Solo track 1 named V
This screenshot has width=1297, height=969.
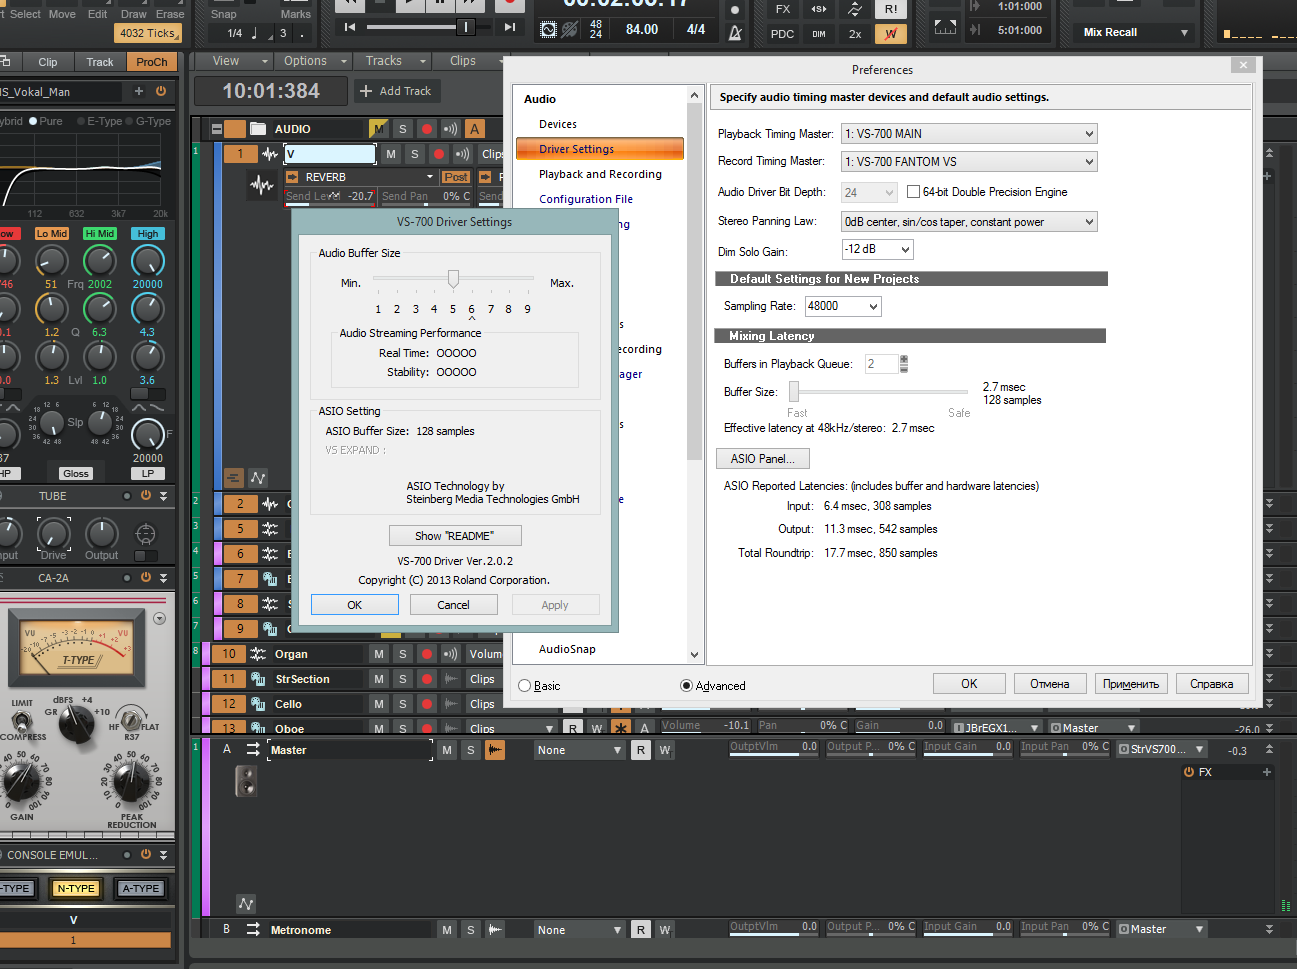point(415,154)
